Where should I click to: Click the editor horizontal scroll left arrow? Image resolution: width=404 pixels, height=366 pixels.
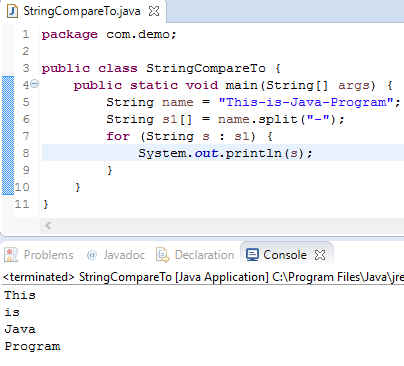coord(48,226)
